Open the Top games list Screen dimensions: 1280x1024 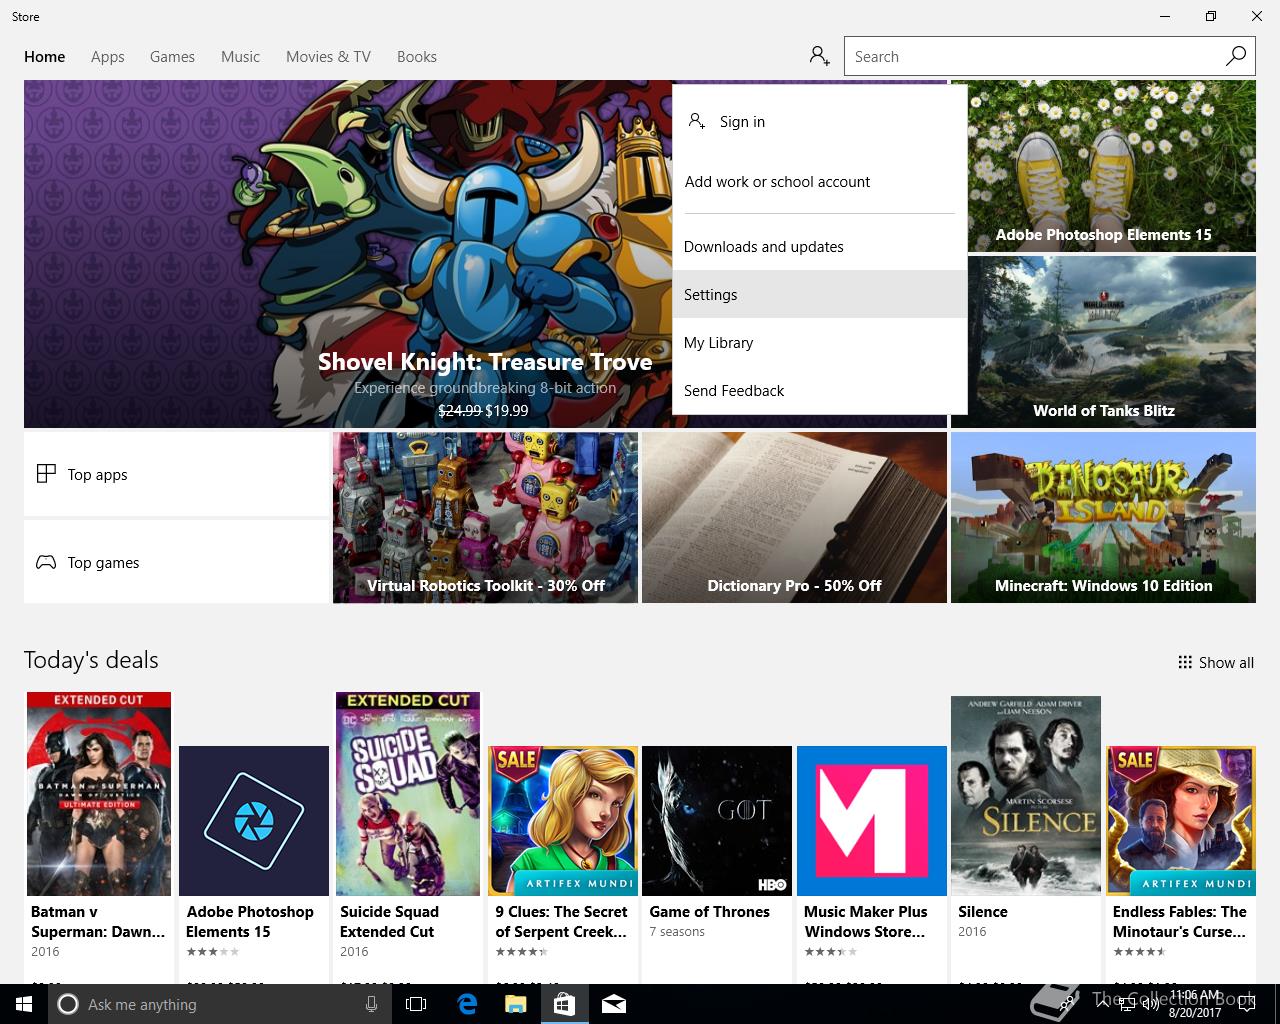pos(176,562)
